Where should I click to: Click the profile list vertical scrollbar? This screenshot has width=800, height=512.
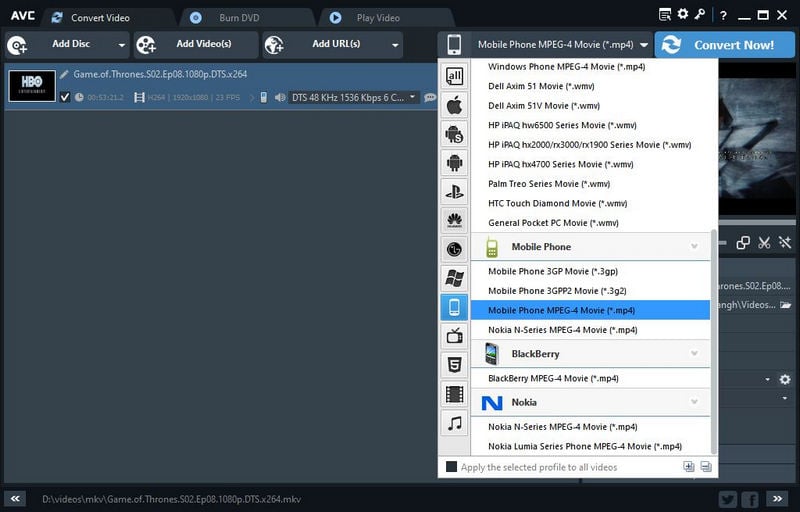coord(714,342)
